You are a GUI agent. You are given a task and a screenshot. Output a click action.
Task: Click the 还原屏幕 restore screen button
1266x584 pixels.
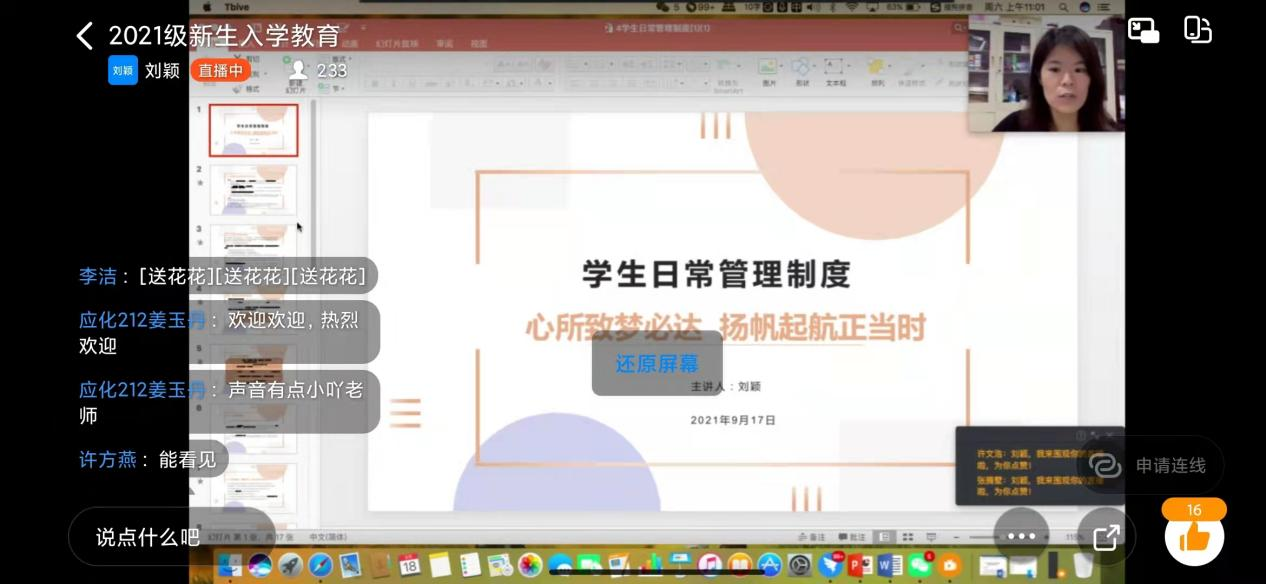point(656,364)
